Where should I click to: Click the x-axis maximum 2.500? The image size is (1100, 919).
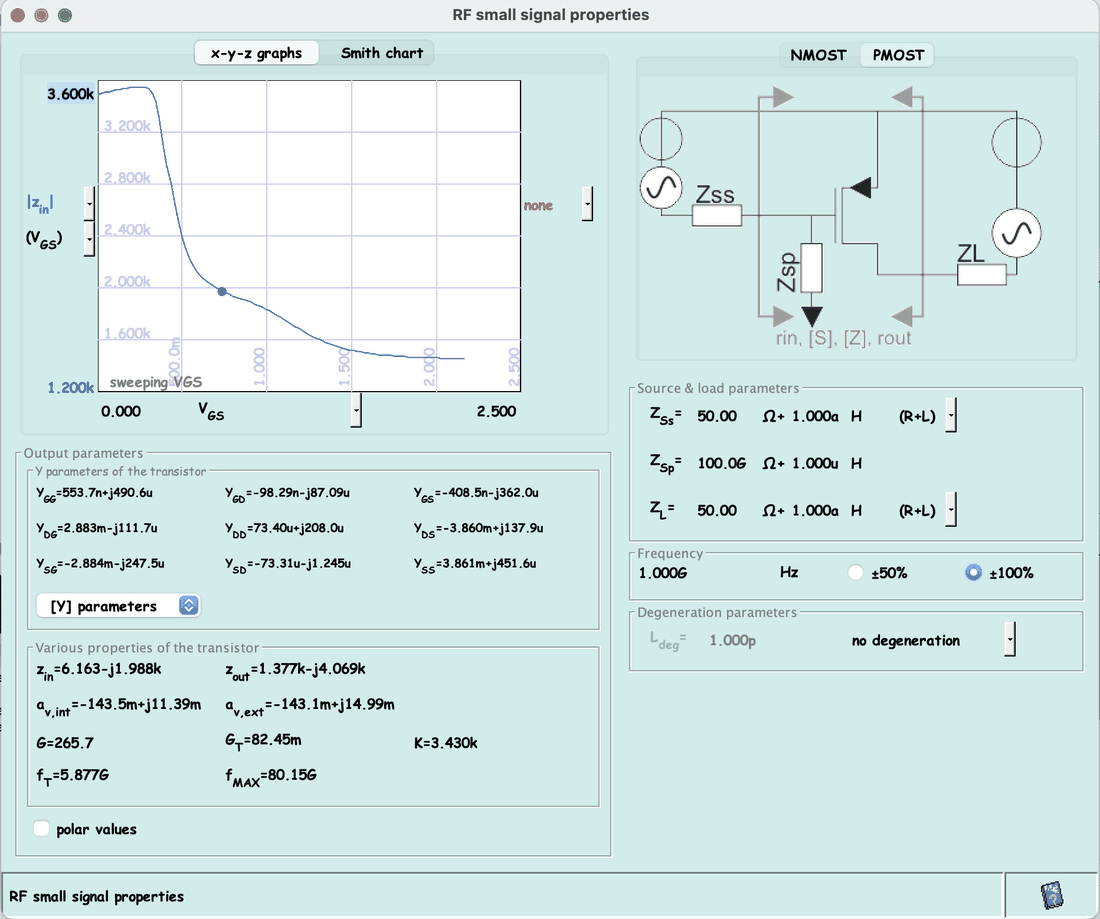tap(496, 411)
